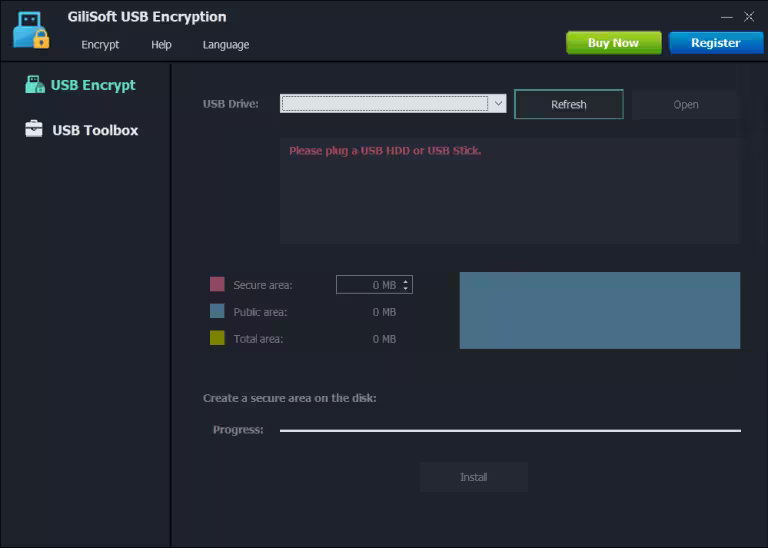Decrease Secure area size with down arrow

click(x=406, y=288)
